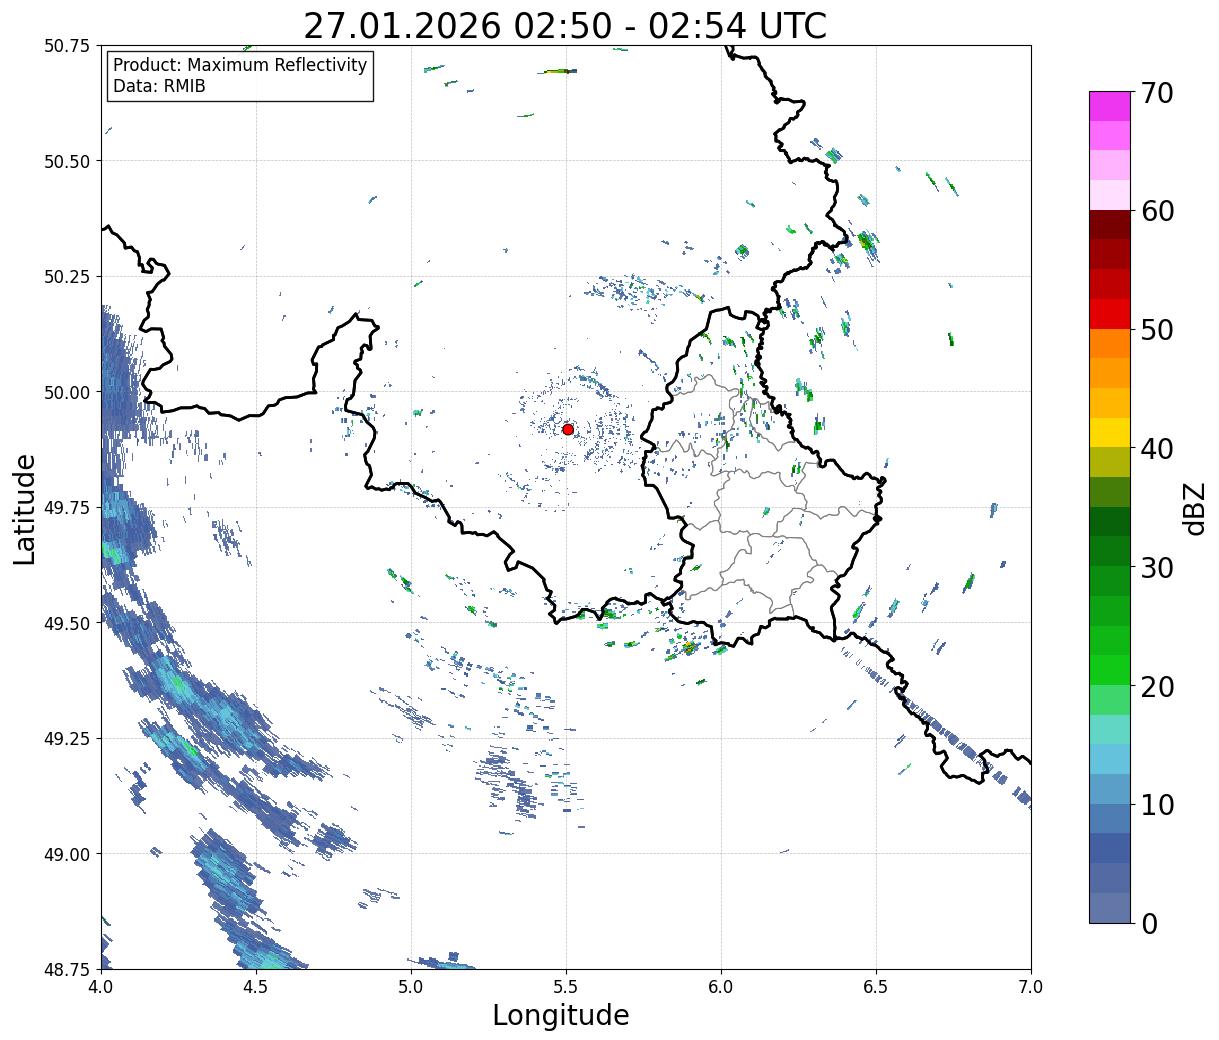This screenshot has width=1219, height=1040.
Task: Click the latitude tick label 50.00
Action: click(68, 392)
